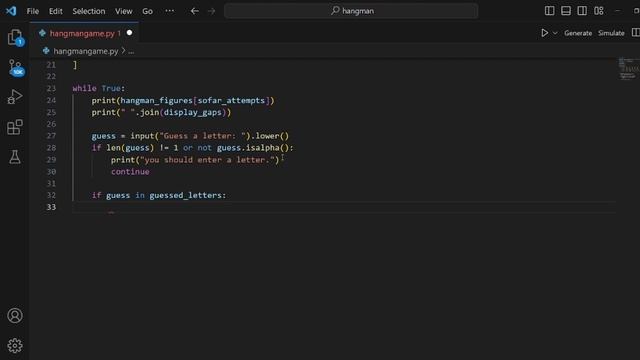The width and height of the screenshot is (640, 360).
Task: Click the hangman search command center
Action: point(351,11)
